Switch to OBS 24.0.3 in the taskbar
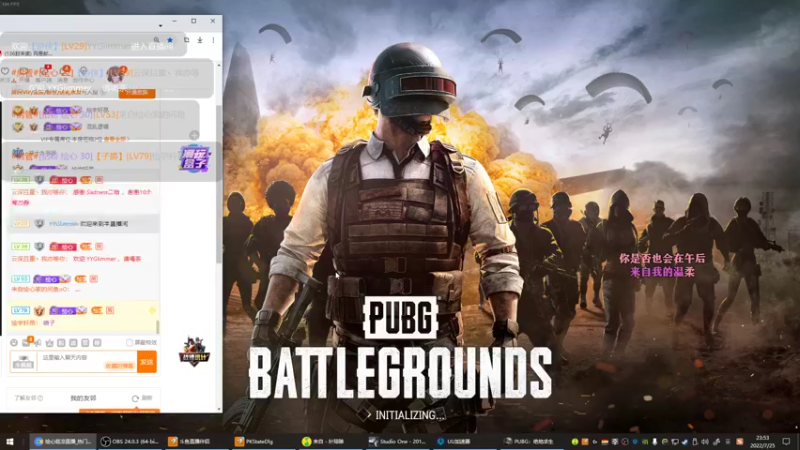This screenshot has height=450, width=800. pyautogui.click(x=130, y=441)
